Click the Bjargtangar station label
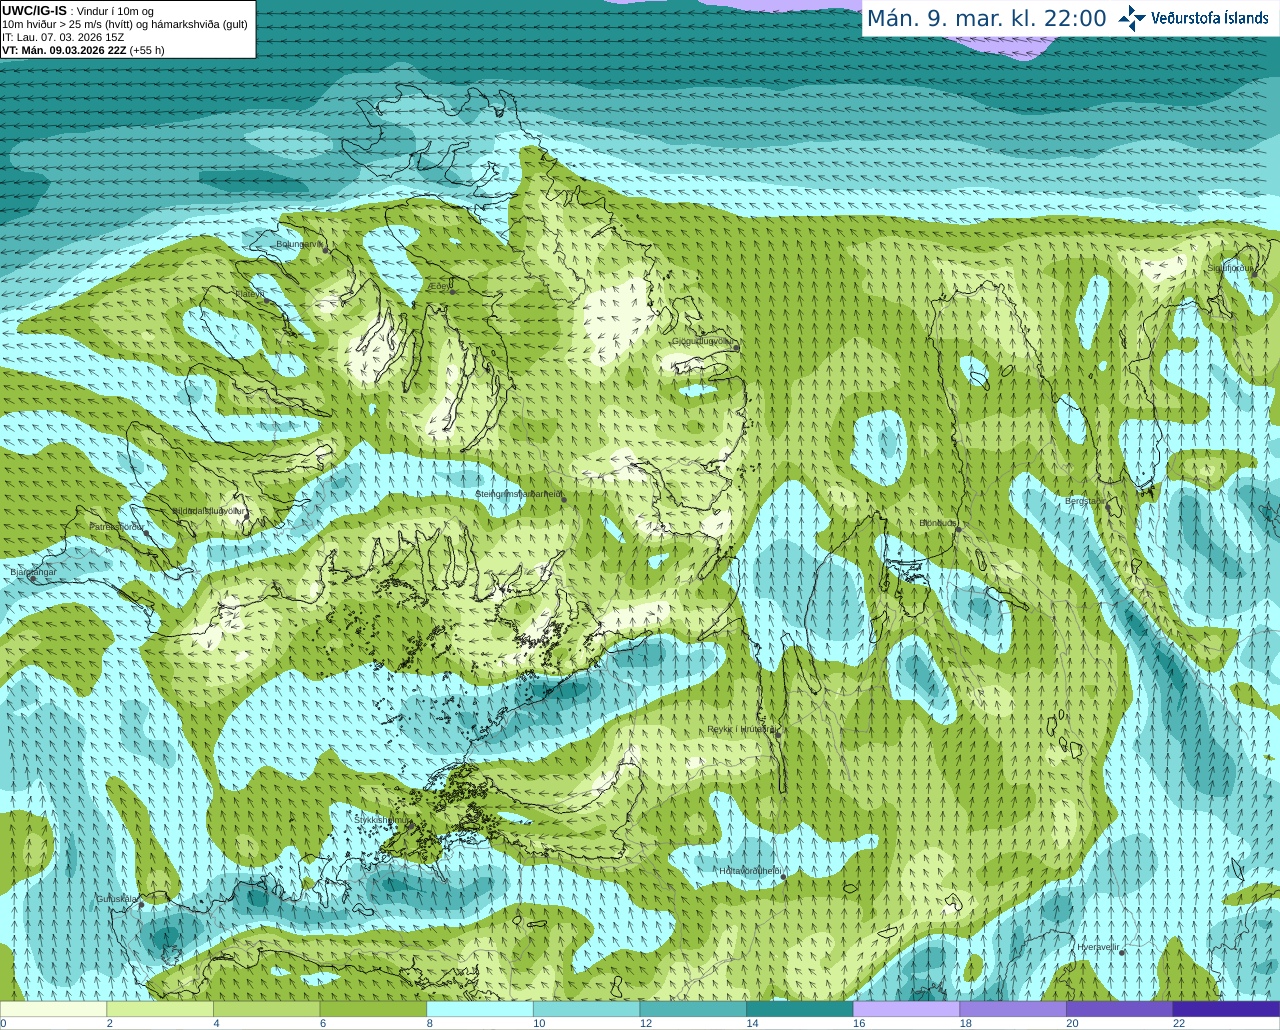This screenshot has width=1280, height=1030. coord(32,572)
